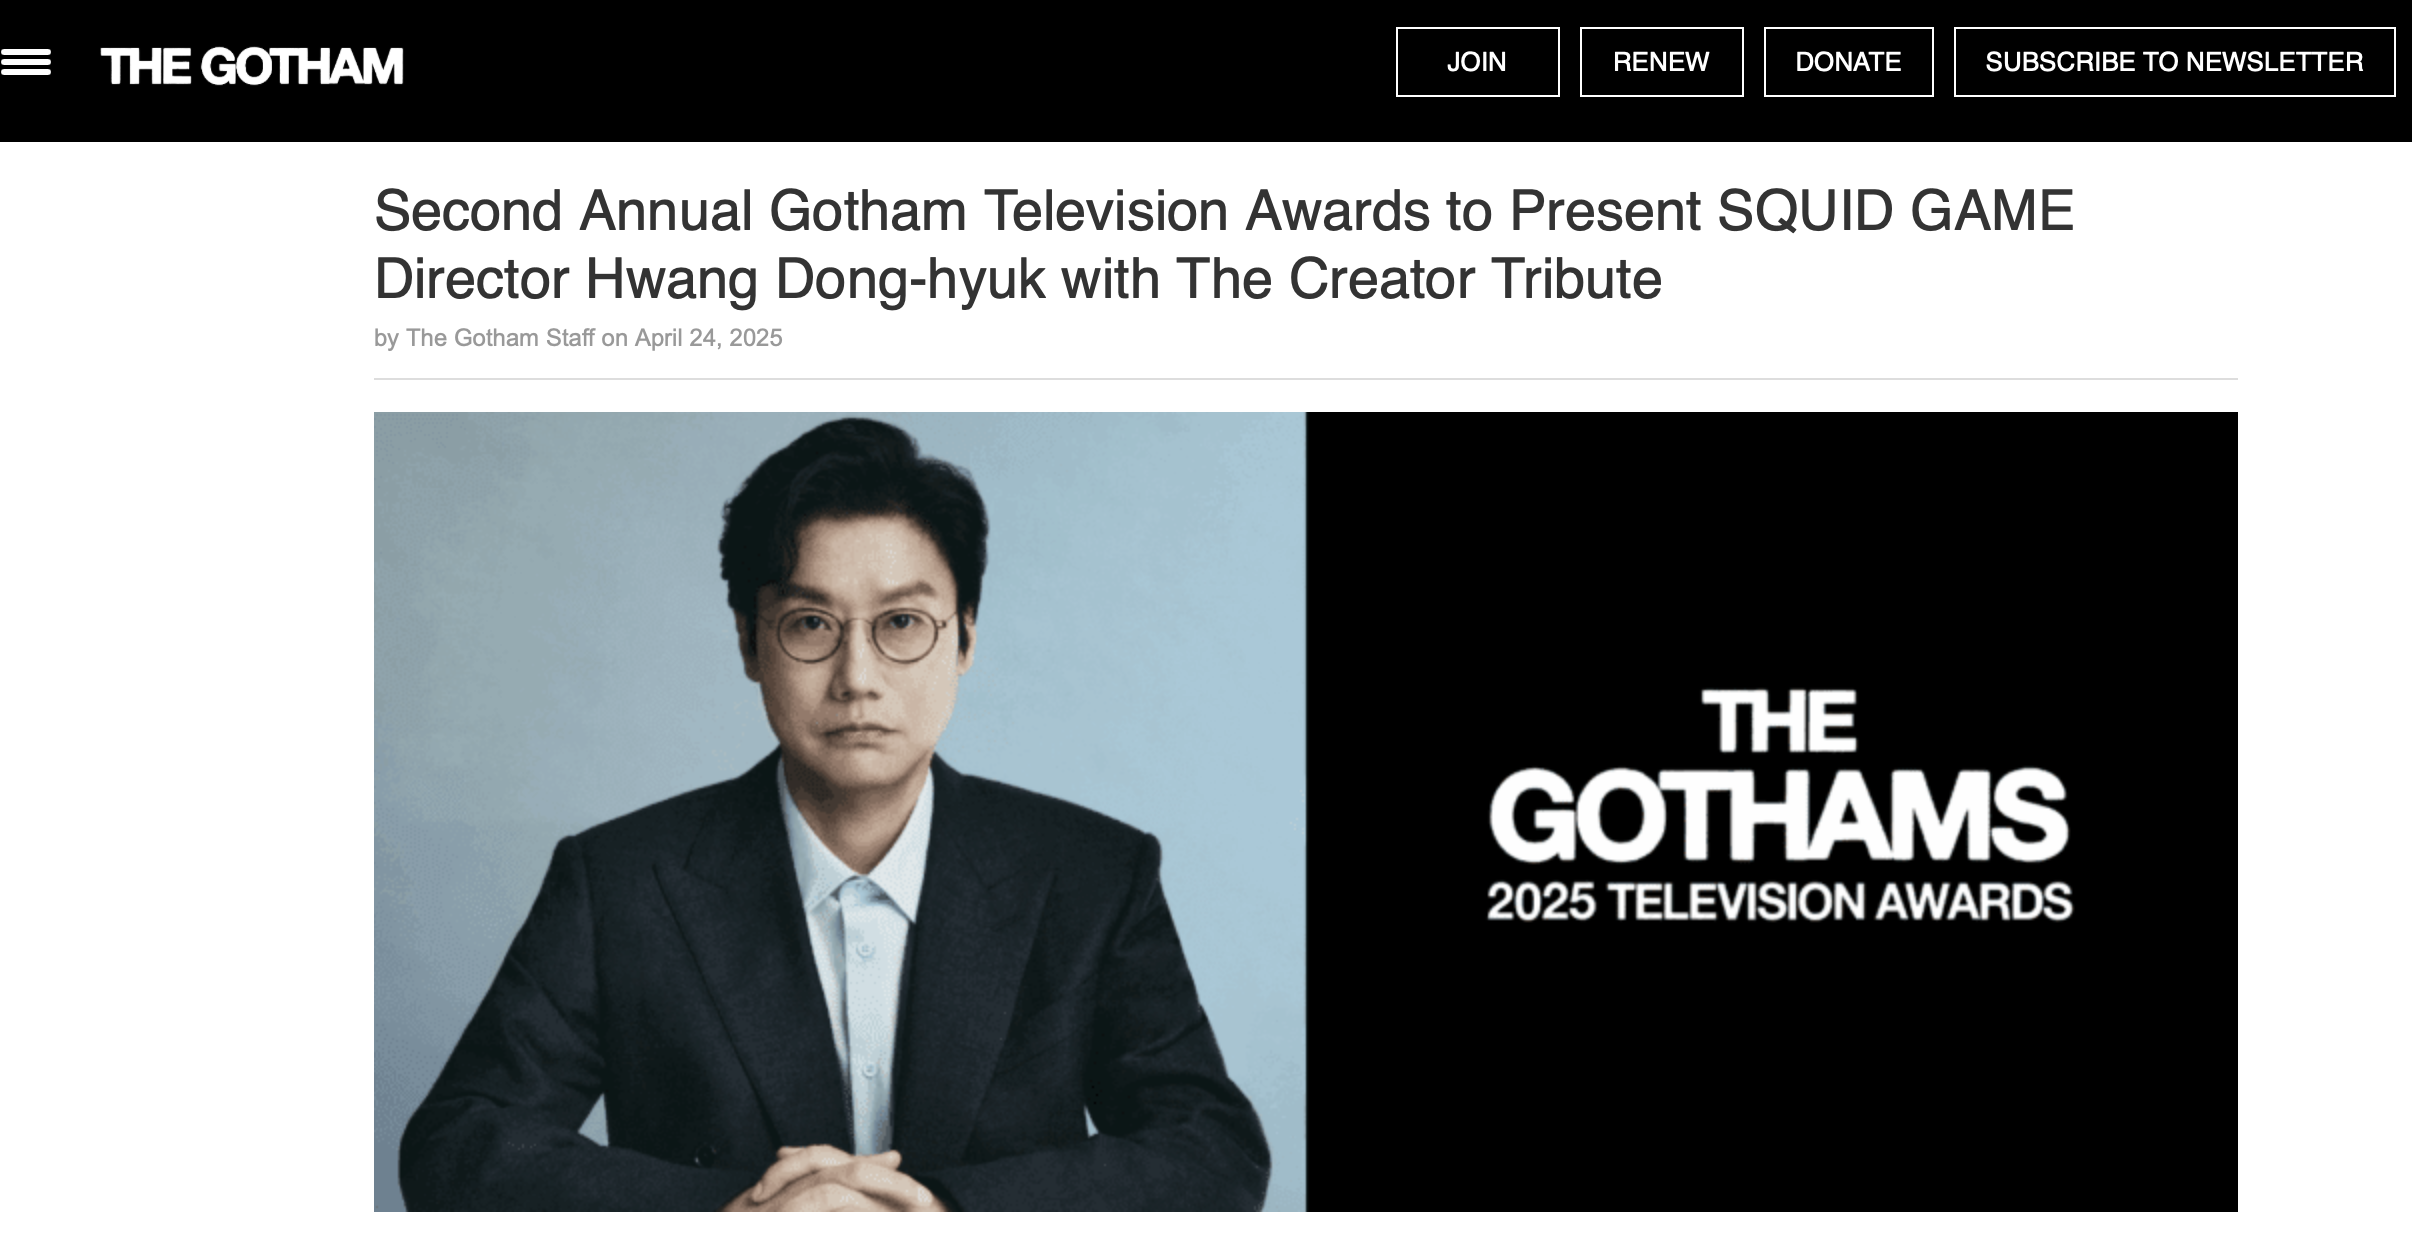Click the word 'by' in the byline

click(x=386, y=338)
